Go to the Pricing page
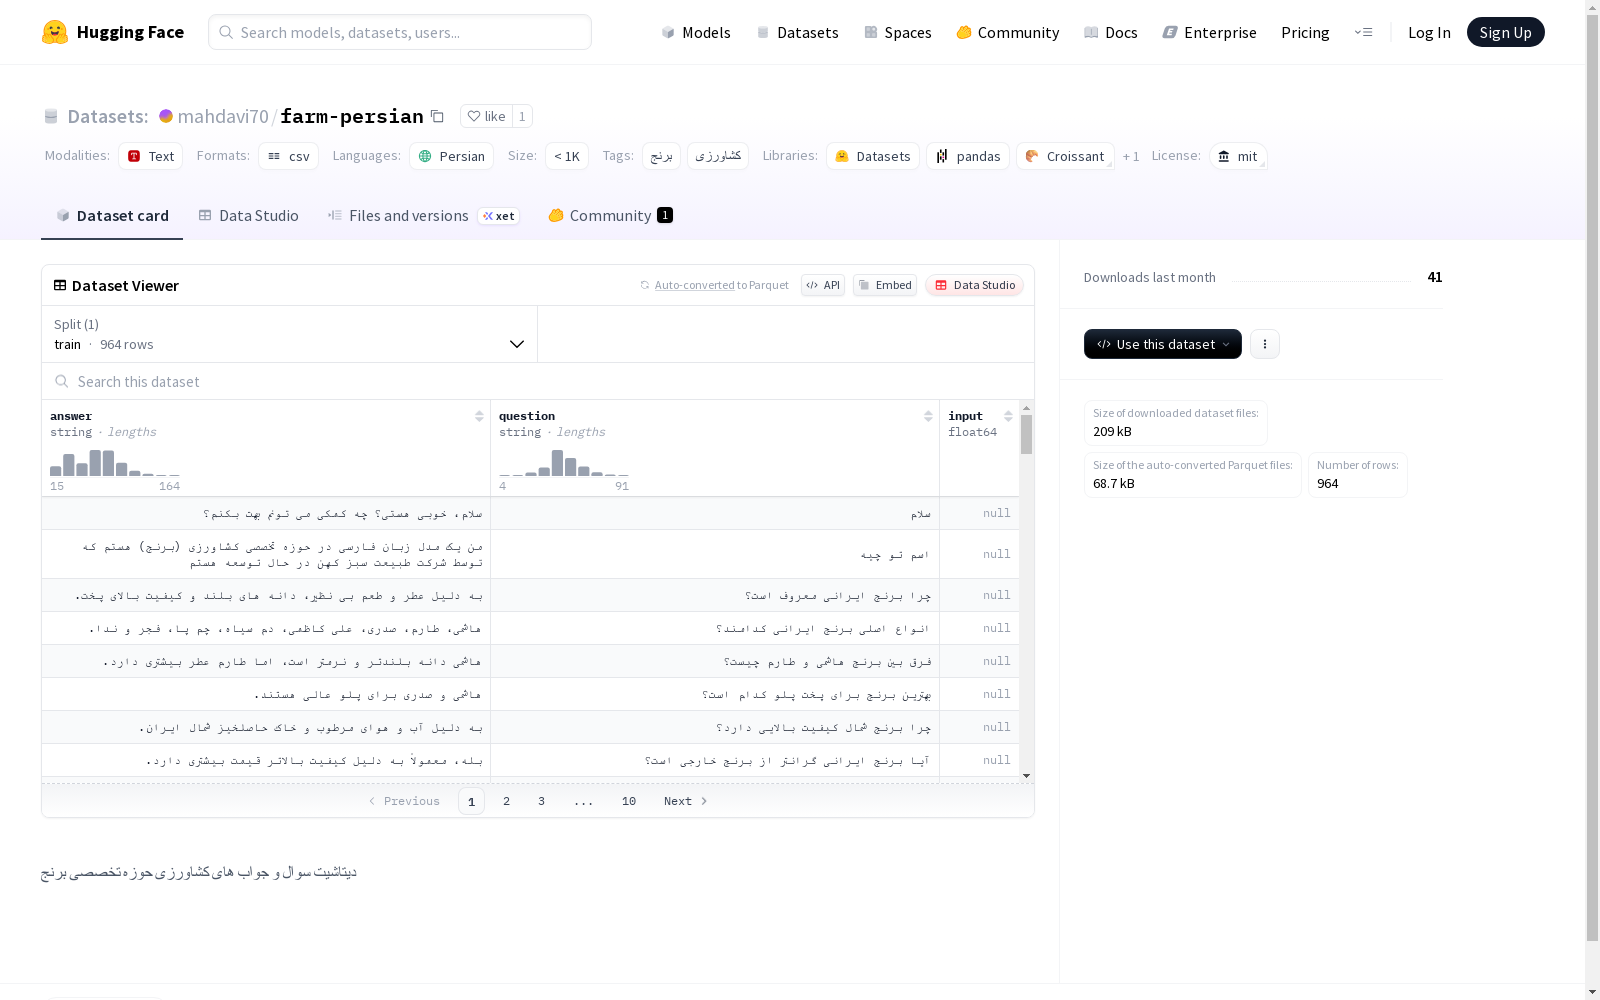 [1305, 32]
